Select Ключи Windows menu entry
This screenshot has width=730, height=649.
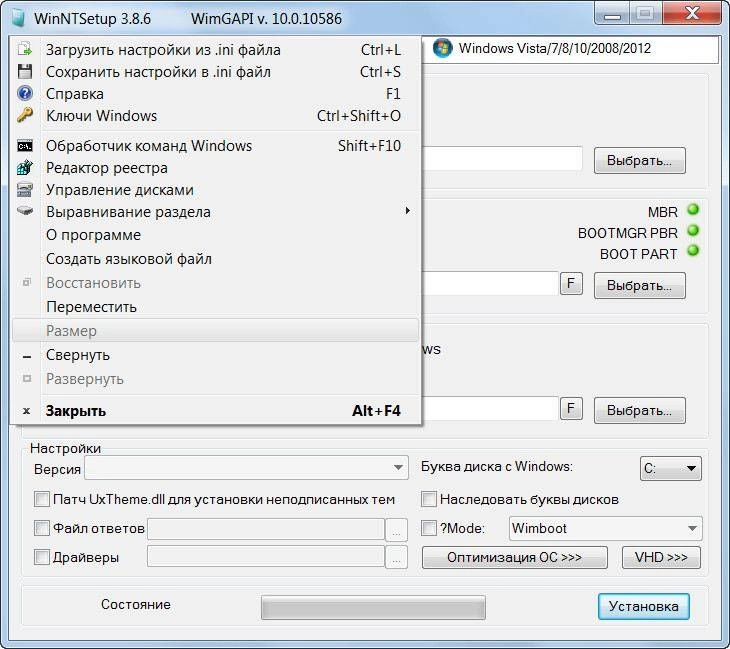click(216, 115)
